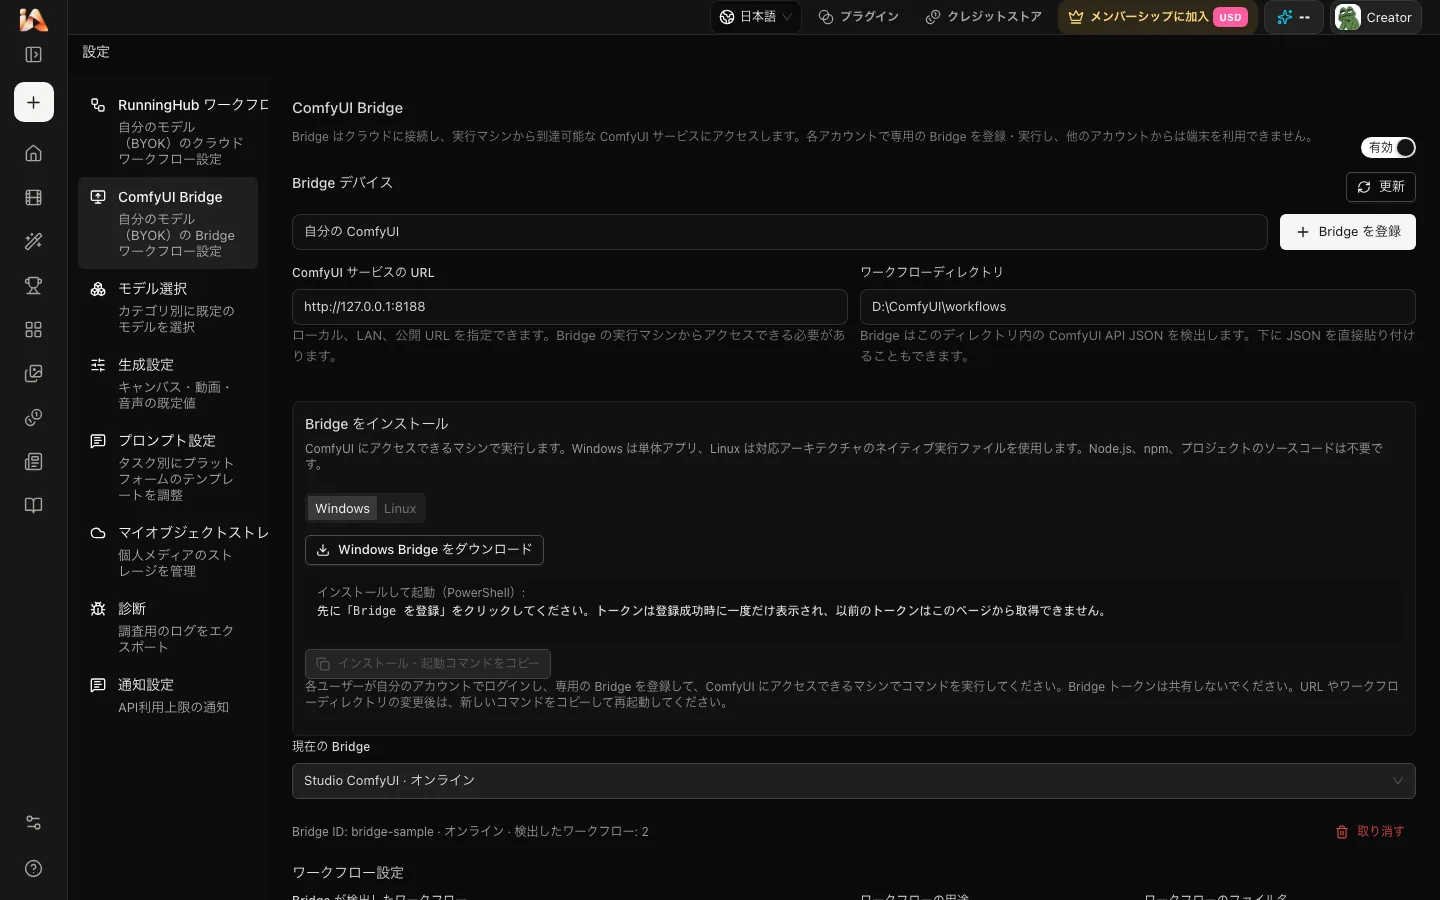
Task: Open プロンプト設定 settings section
Action: click(168, 467)
